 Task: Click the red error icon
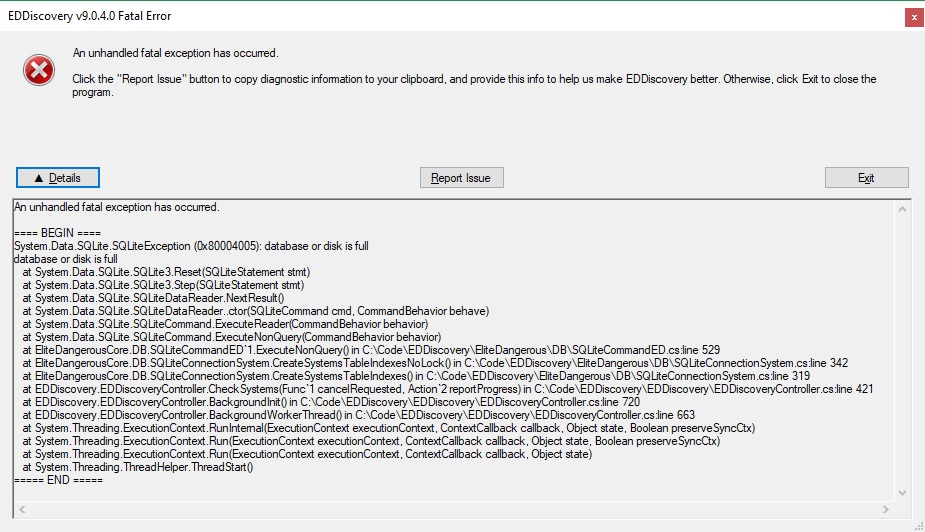click(39, 70)
